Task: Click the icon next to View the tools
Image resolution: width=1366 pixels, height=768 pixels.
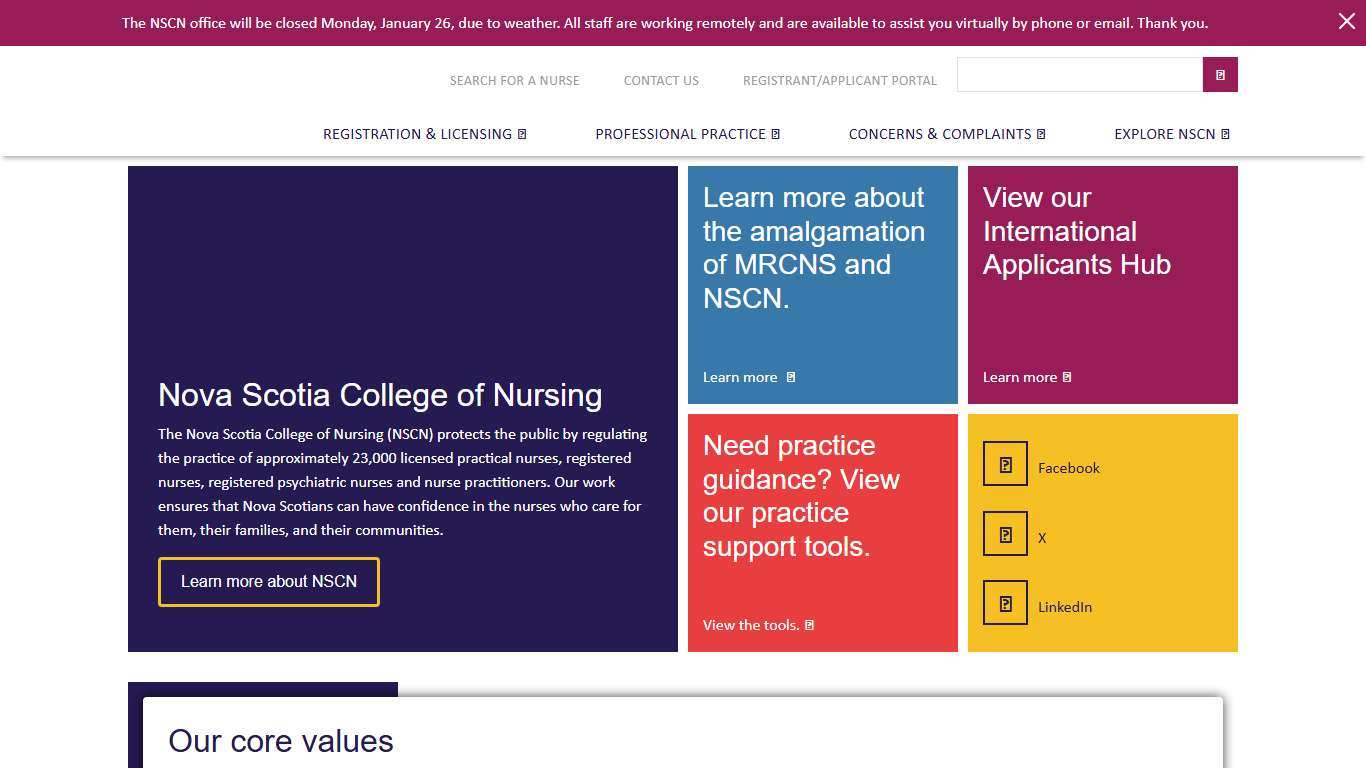Action: (x=808, y=624)
